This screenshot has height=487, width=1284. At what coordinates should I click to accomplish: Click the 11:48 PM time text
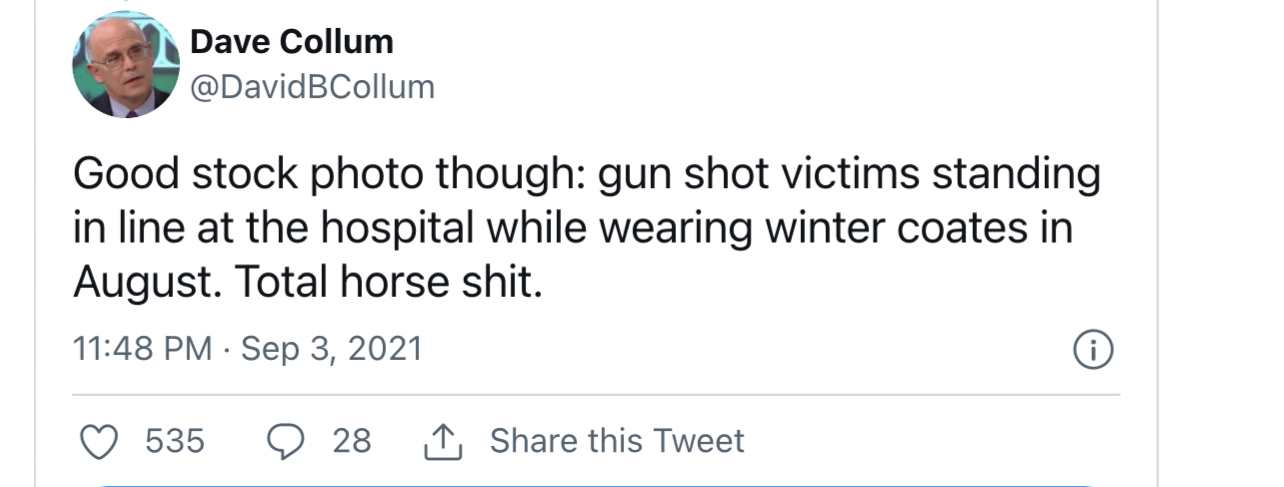click(143, 349)
